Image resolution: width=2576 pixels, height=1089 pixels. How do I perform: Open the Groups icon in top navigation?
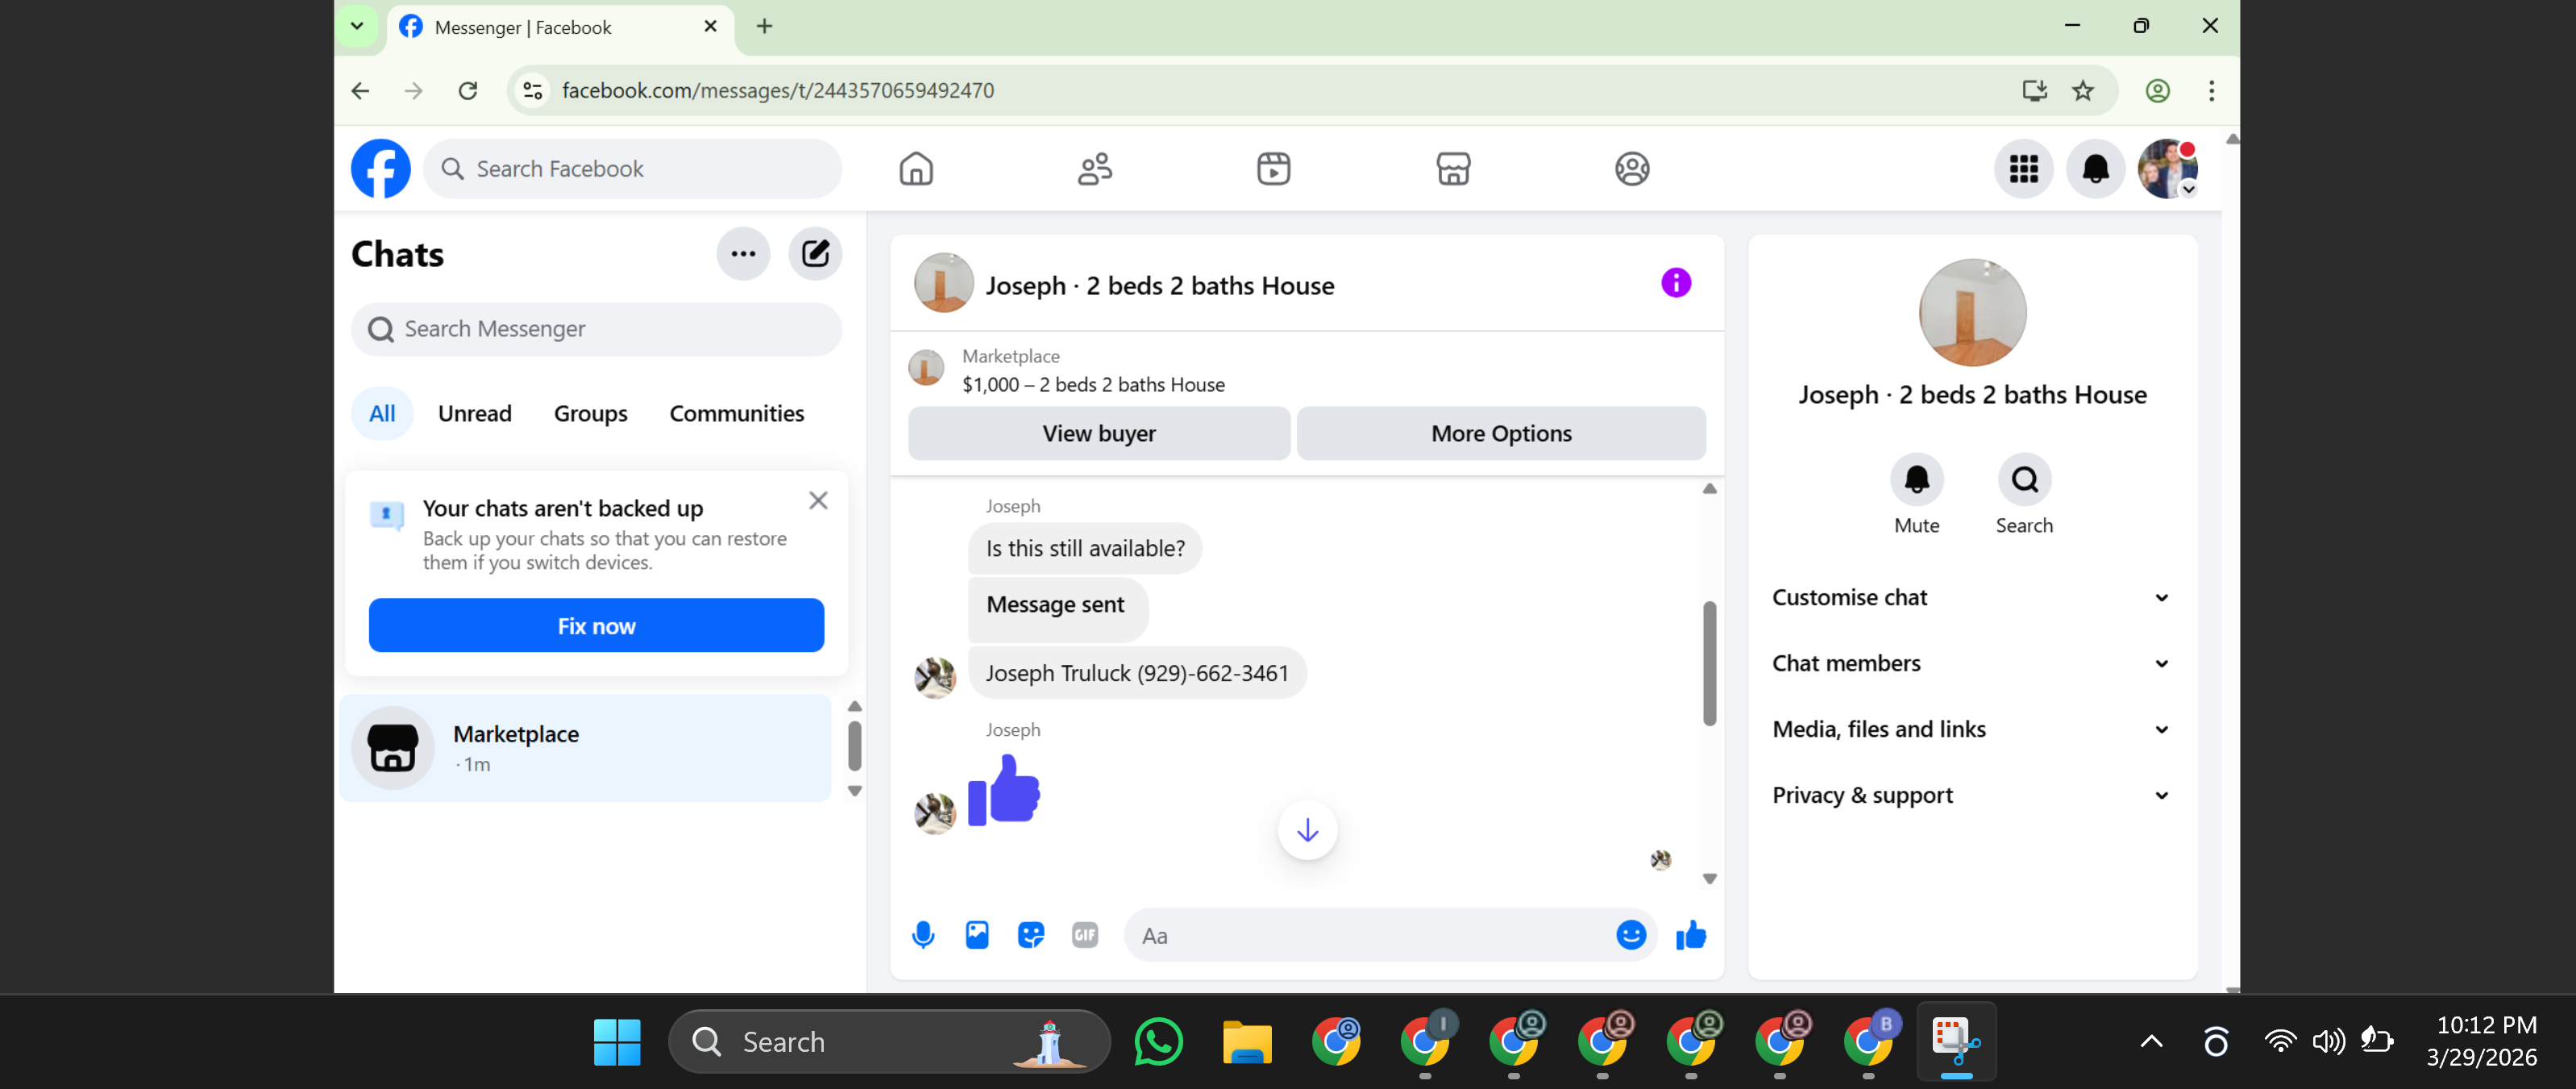point(1632,168)
